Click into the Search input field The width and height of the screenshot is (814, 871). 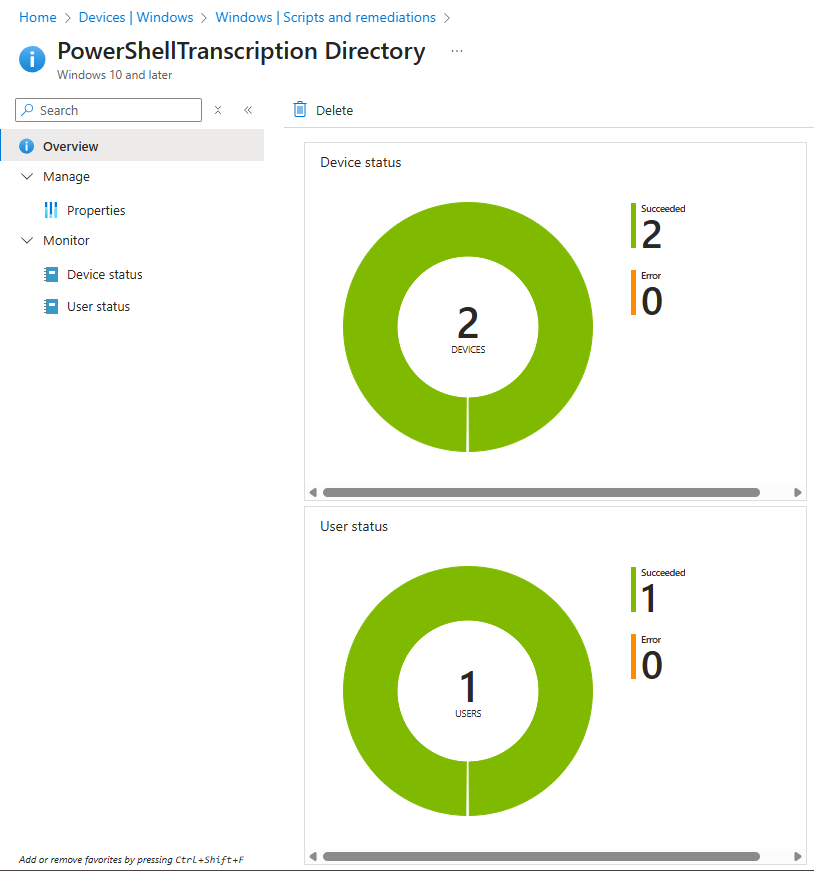110,110
